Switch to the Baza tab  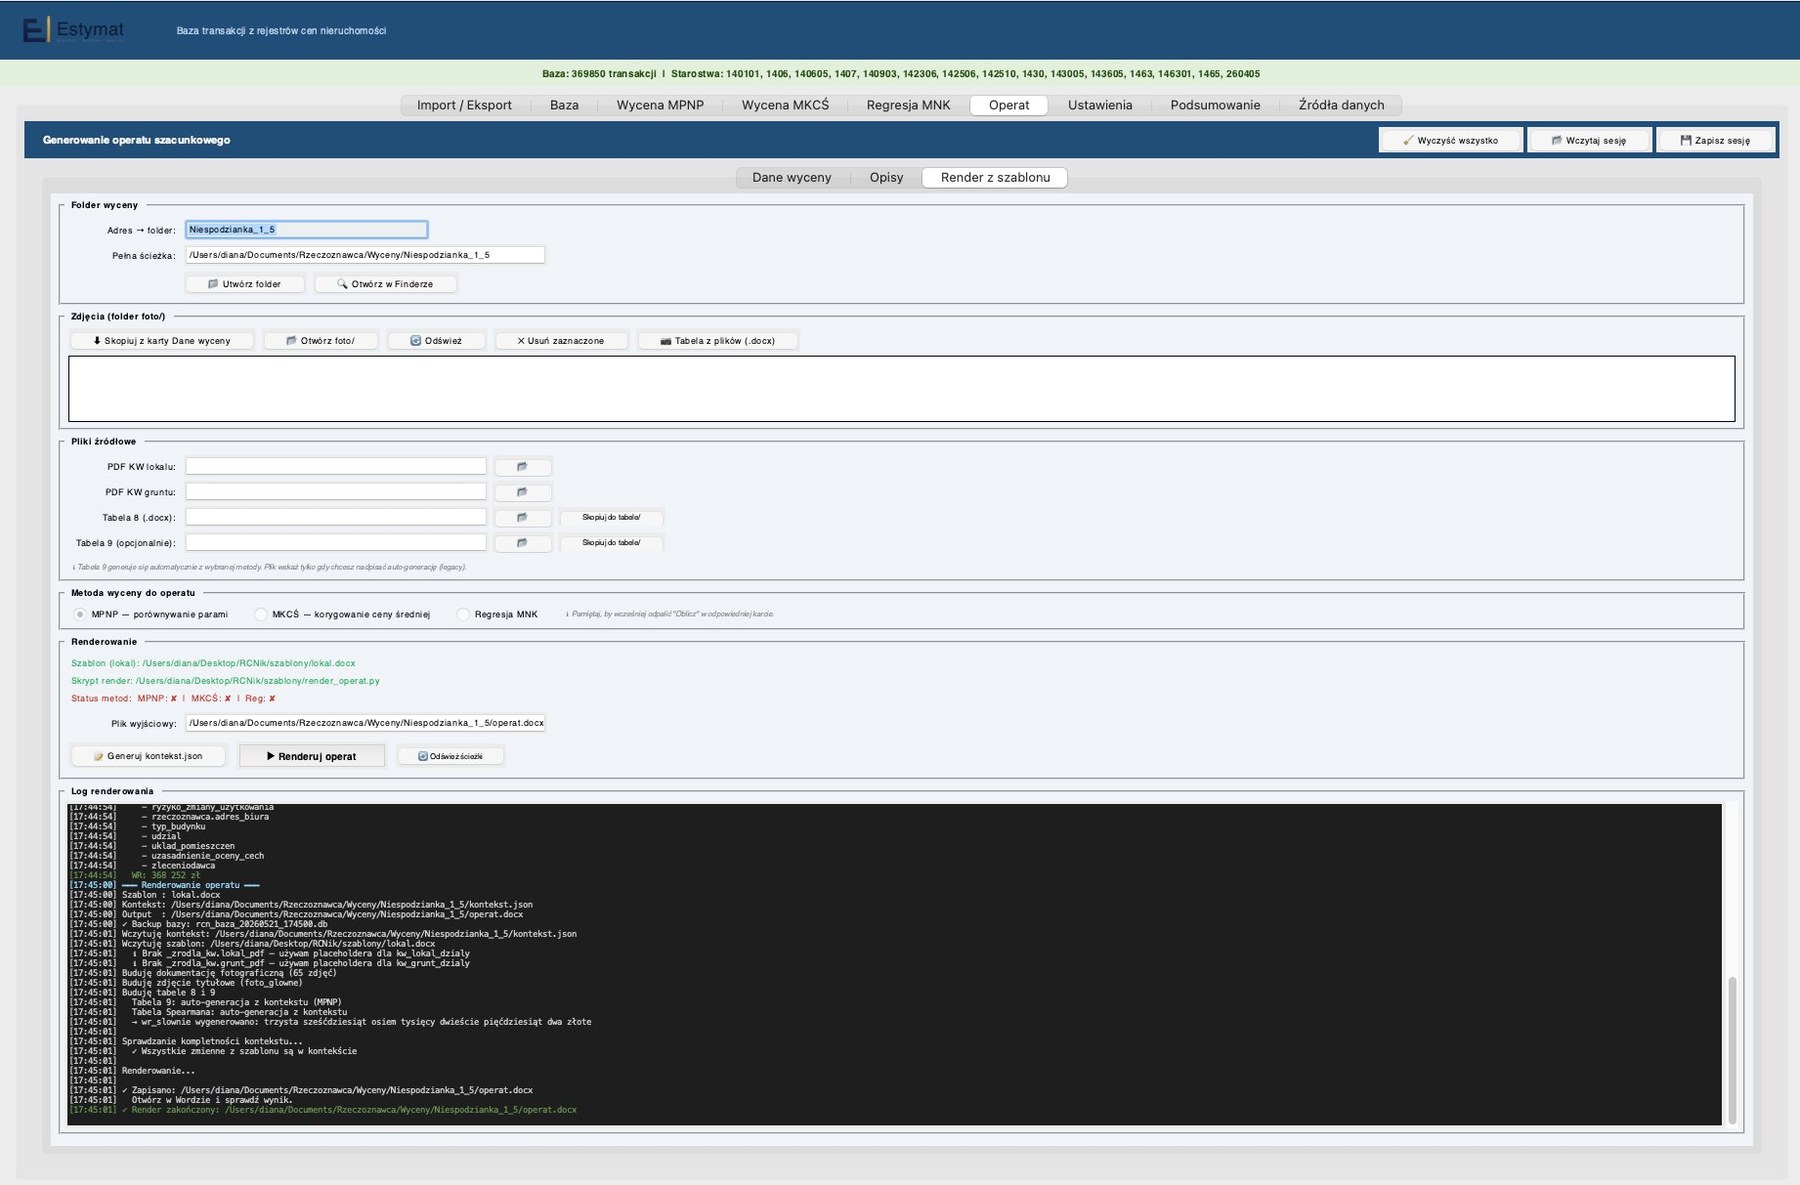coord(564,105)
